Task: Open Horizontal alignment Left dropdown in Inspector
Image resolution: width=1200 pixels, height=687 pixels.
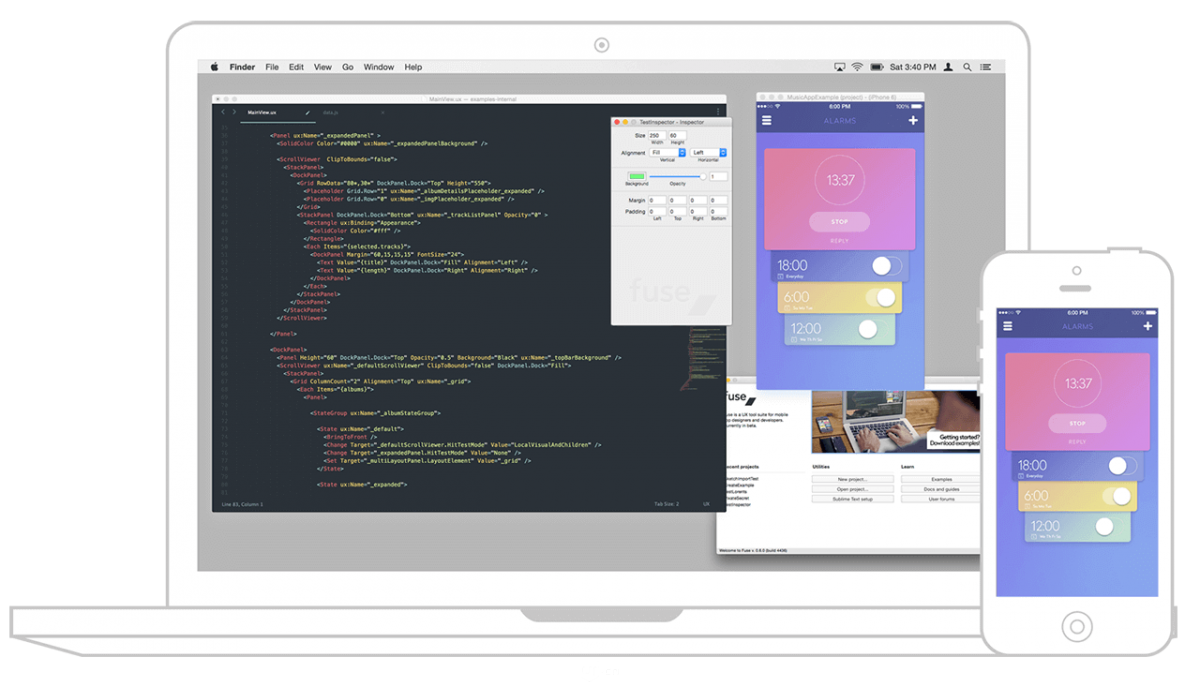Action: 708,153
